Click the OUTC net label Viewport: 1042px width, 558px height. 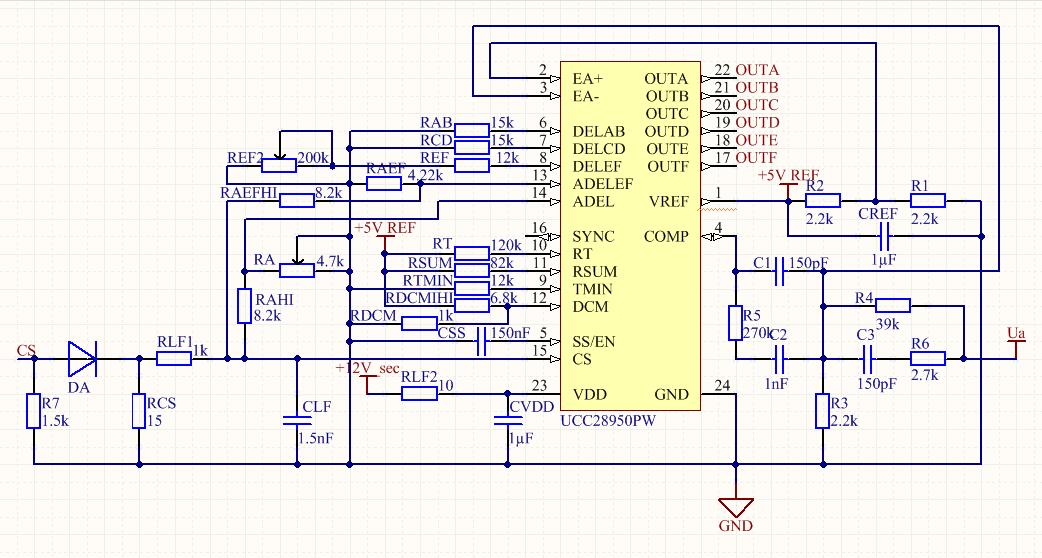757,105
